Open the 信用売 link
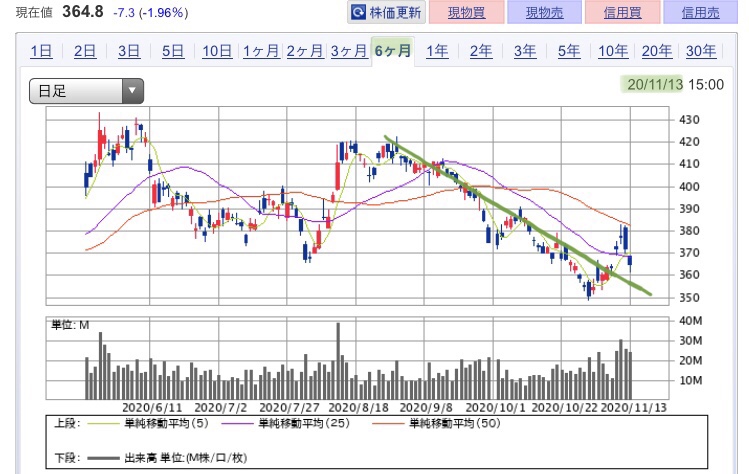 (x=700, y=12)
